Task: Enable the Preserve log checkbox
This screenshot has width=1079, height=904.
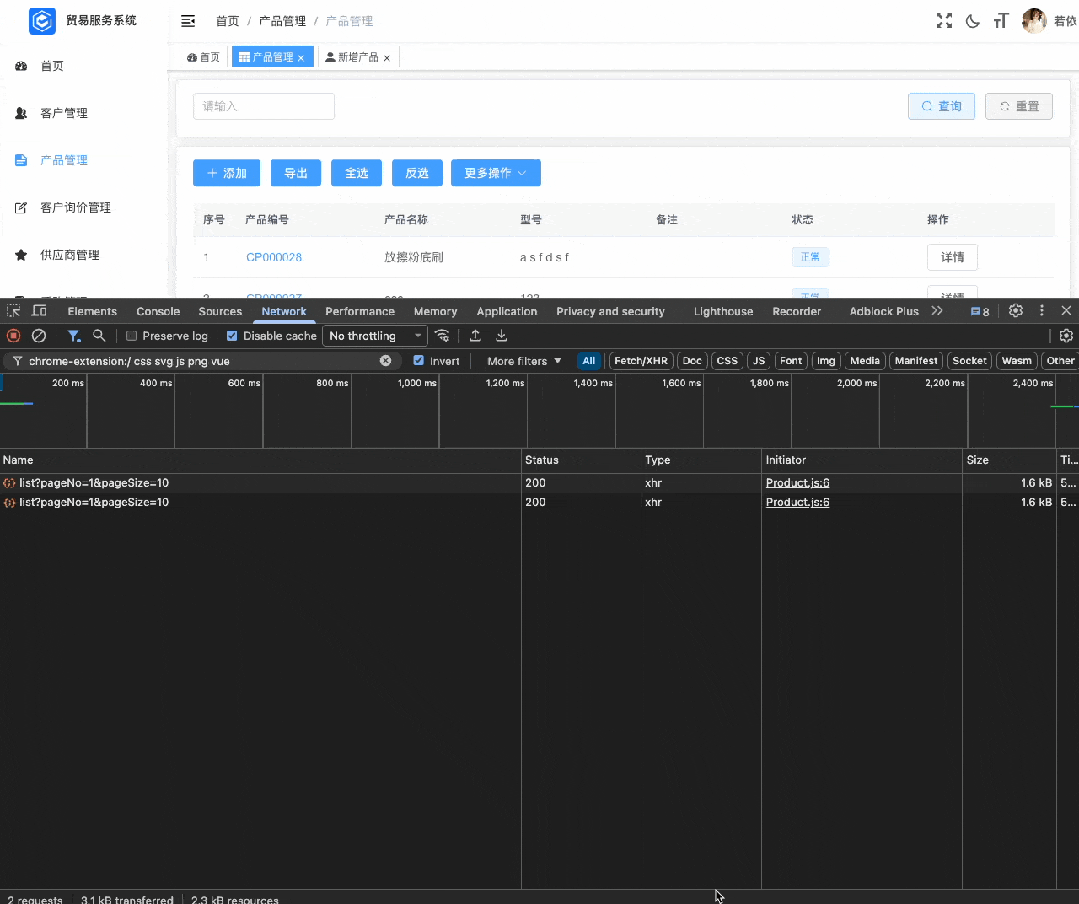Action: pos(132,336)
